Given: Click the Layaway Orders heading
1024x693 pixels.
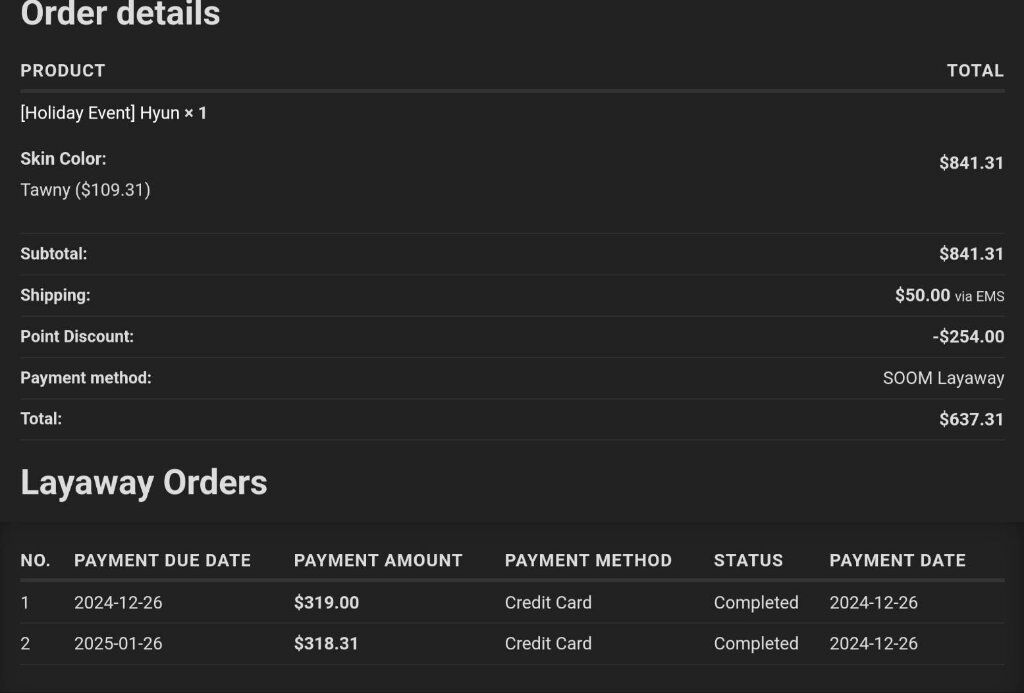Looking at the screenshot, I should pyautogui.click(x=144, y=483).
